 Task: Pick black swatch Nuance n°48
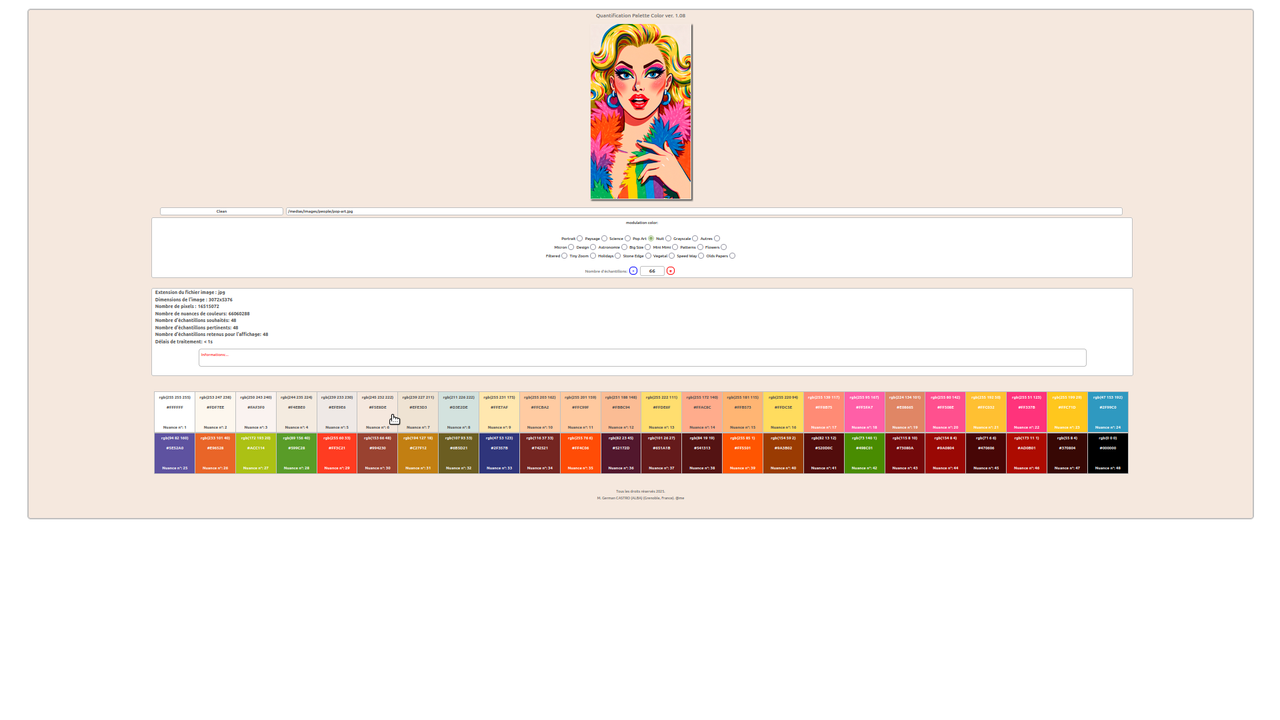1108,453
